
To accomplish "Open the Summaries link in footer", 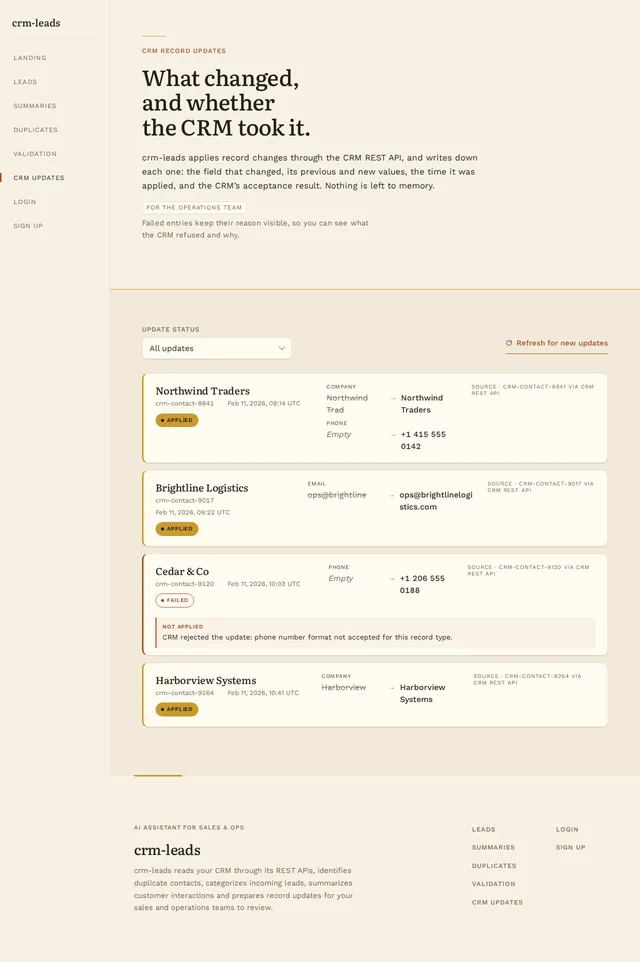I will (493, 847).
